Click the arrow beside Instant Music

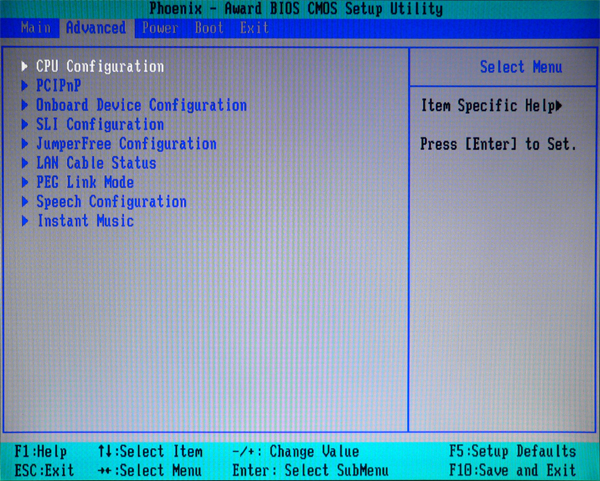point(25,221)
